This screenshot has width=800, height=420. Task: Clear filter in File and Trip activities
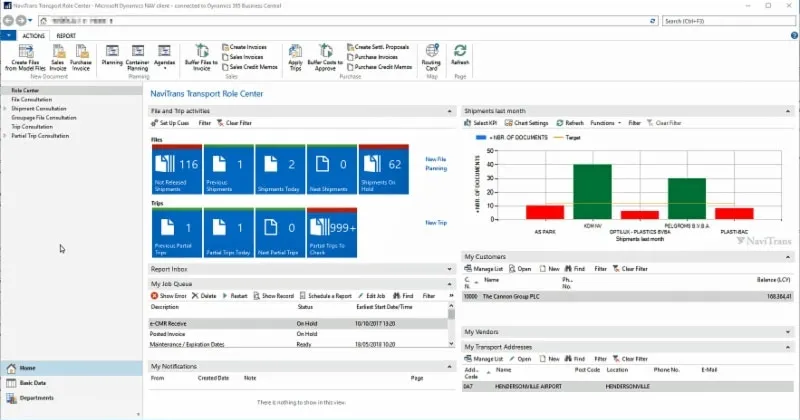tap(234, 123)
